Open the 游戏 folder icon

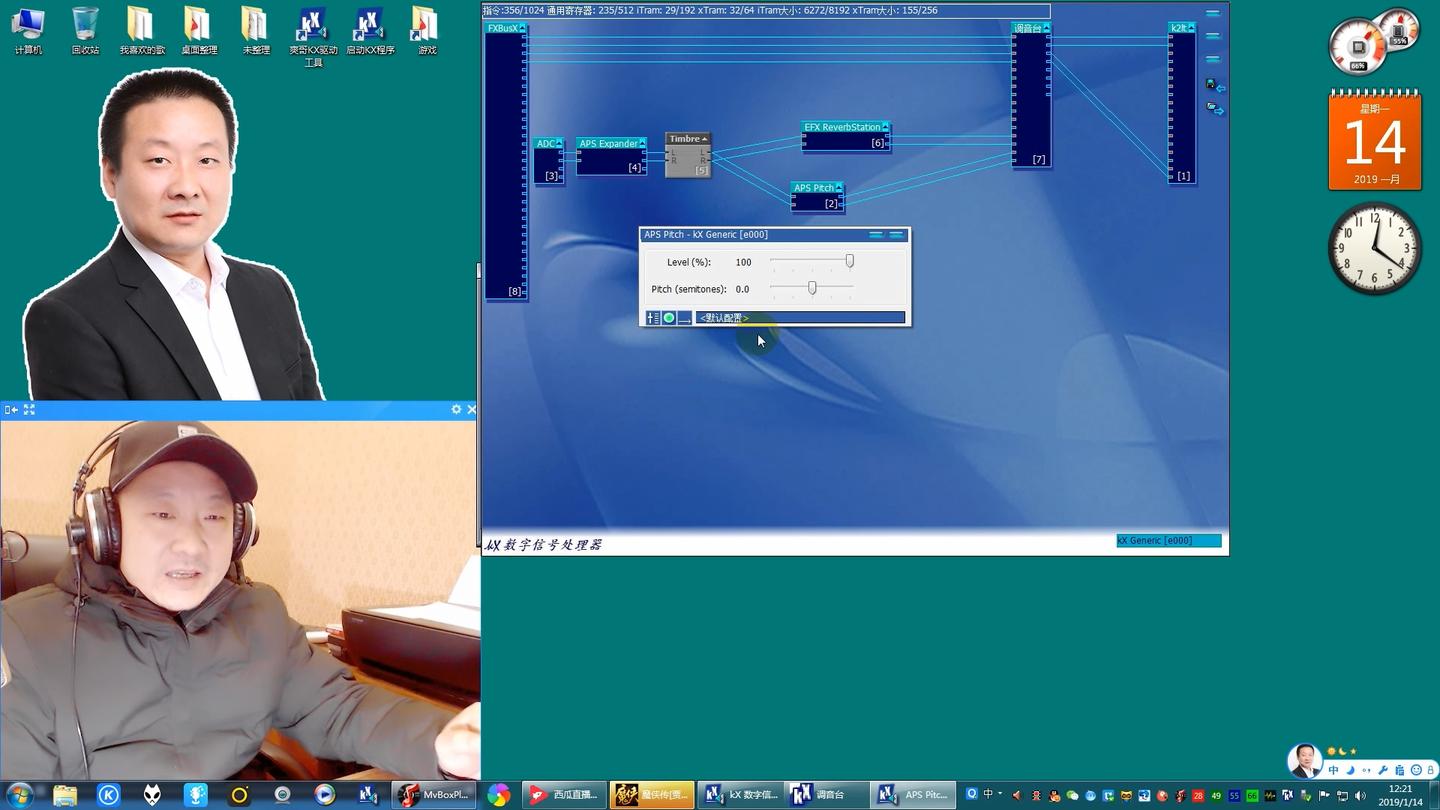(x=427, y=30)
